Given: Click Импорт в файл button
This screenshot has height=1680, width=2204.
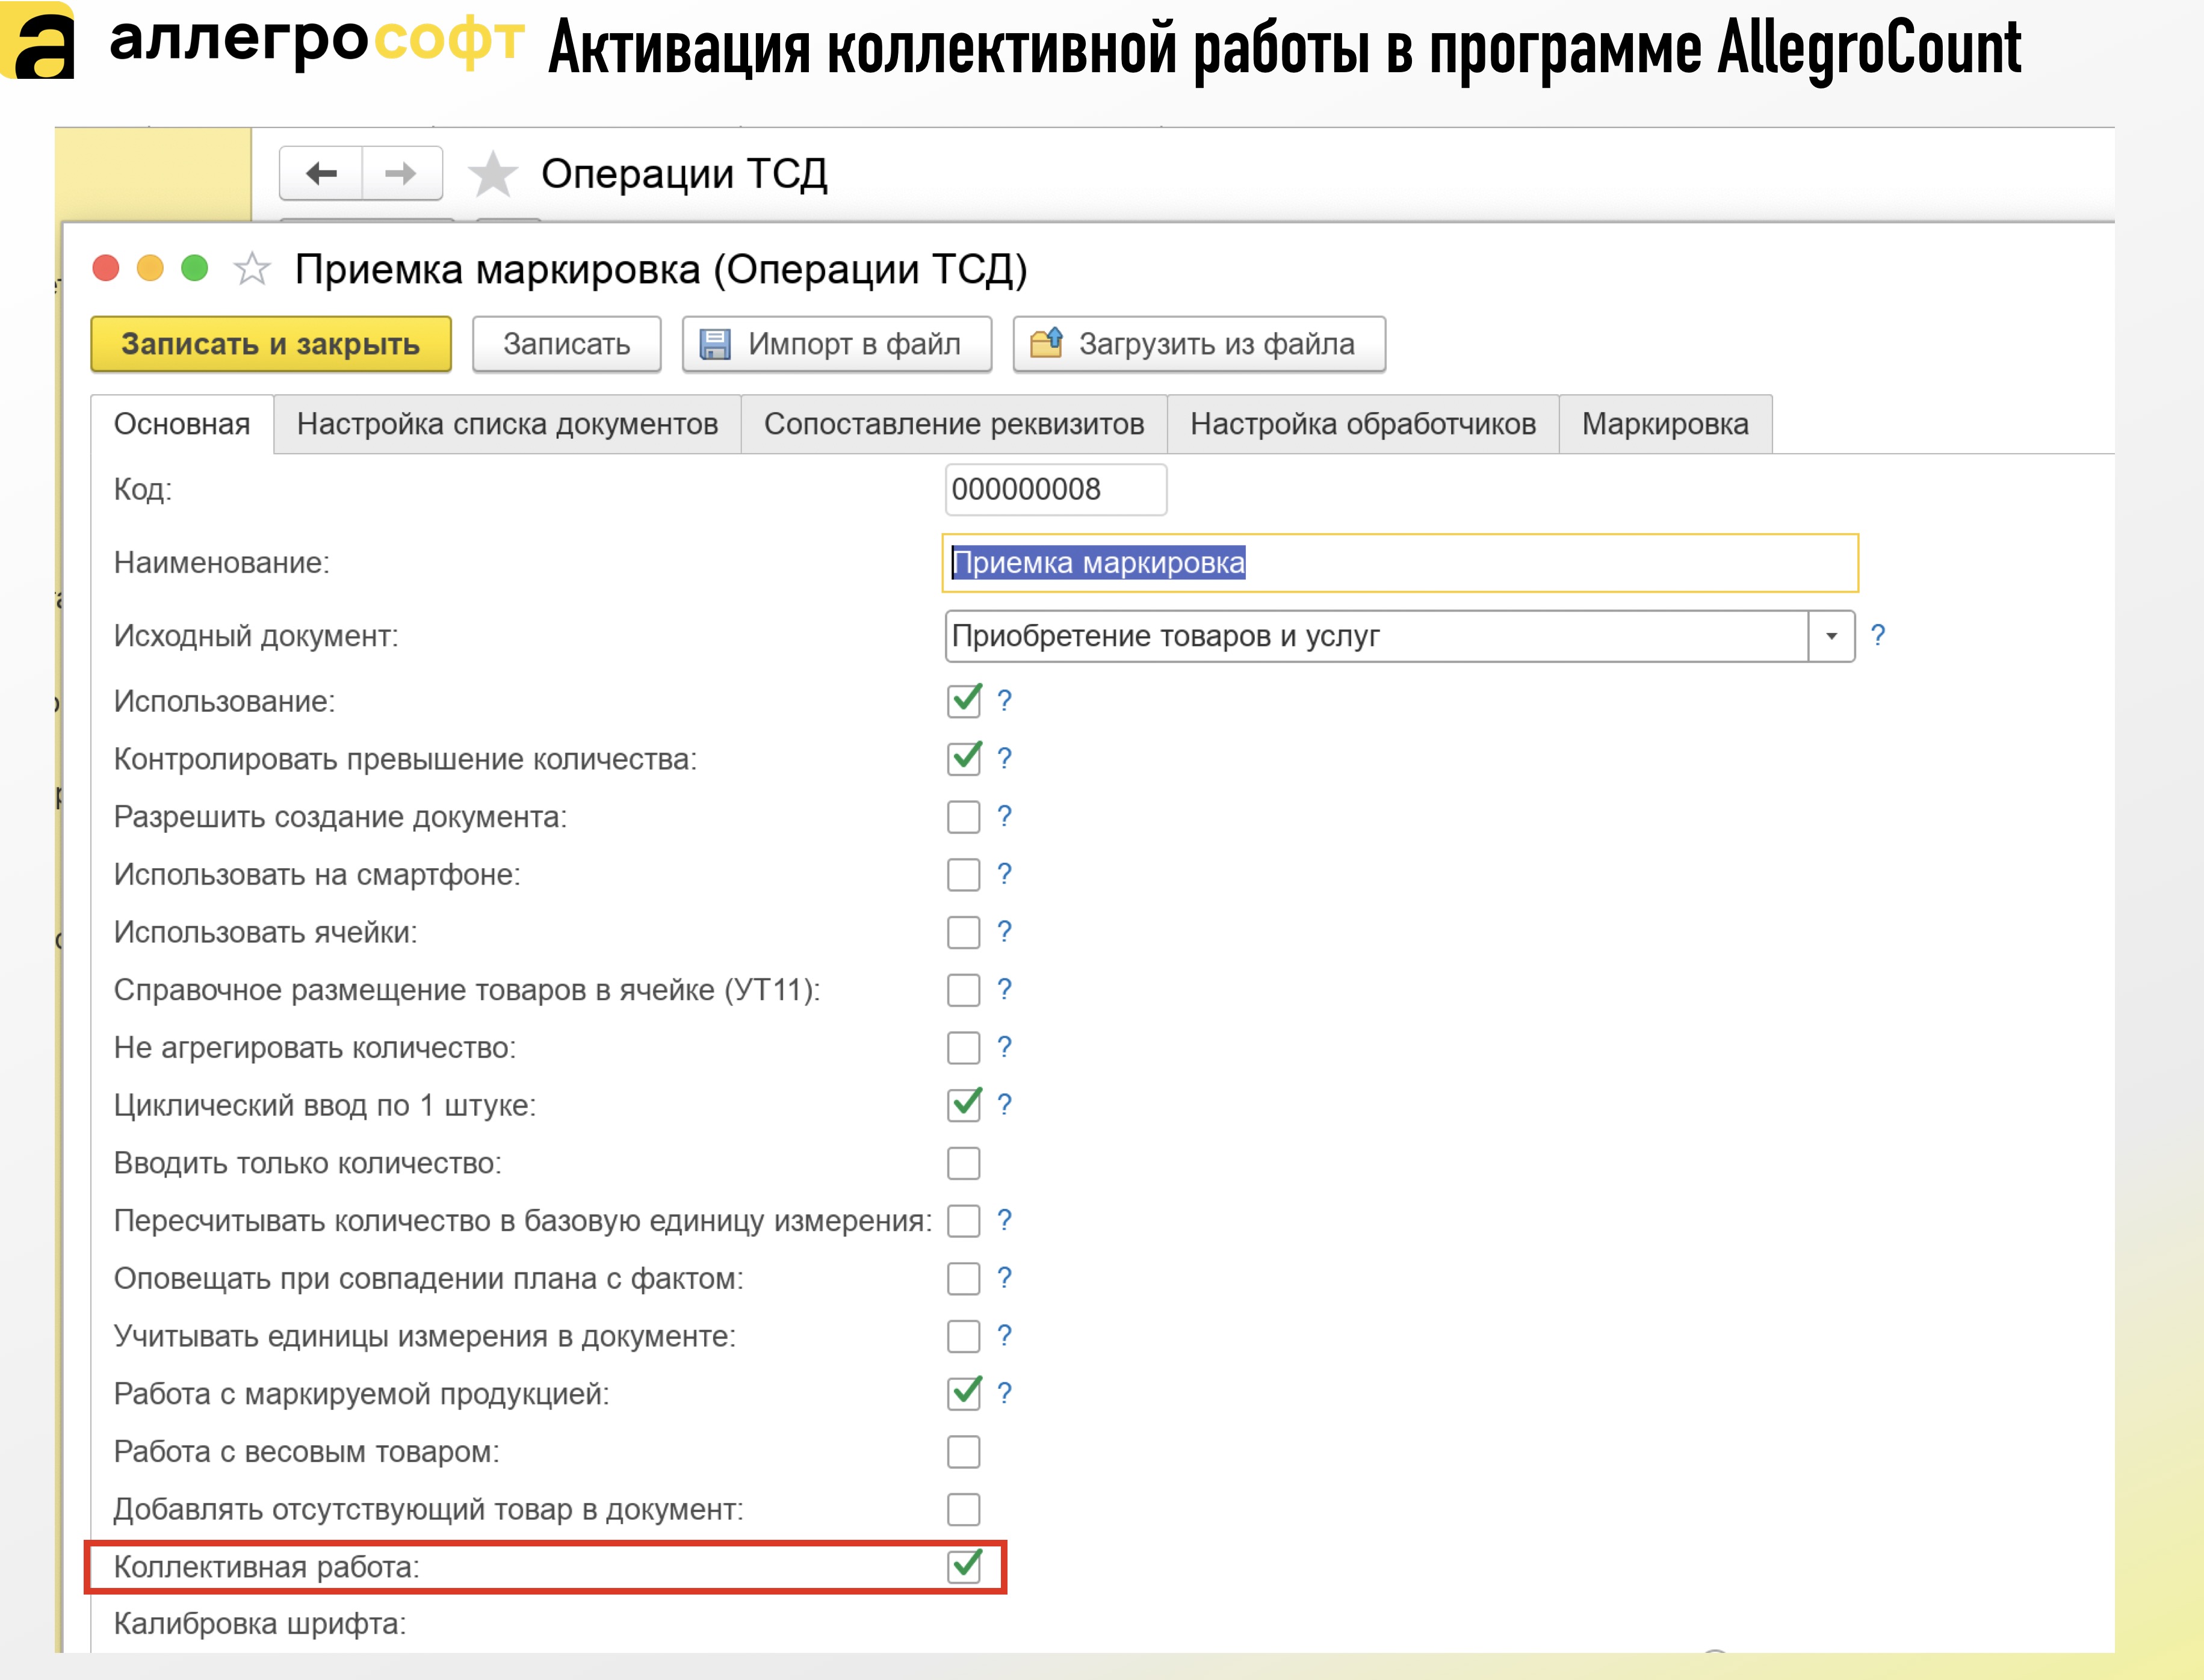Looking at the screenshot, I should point(837,344).
